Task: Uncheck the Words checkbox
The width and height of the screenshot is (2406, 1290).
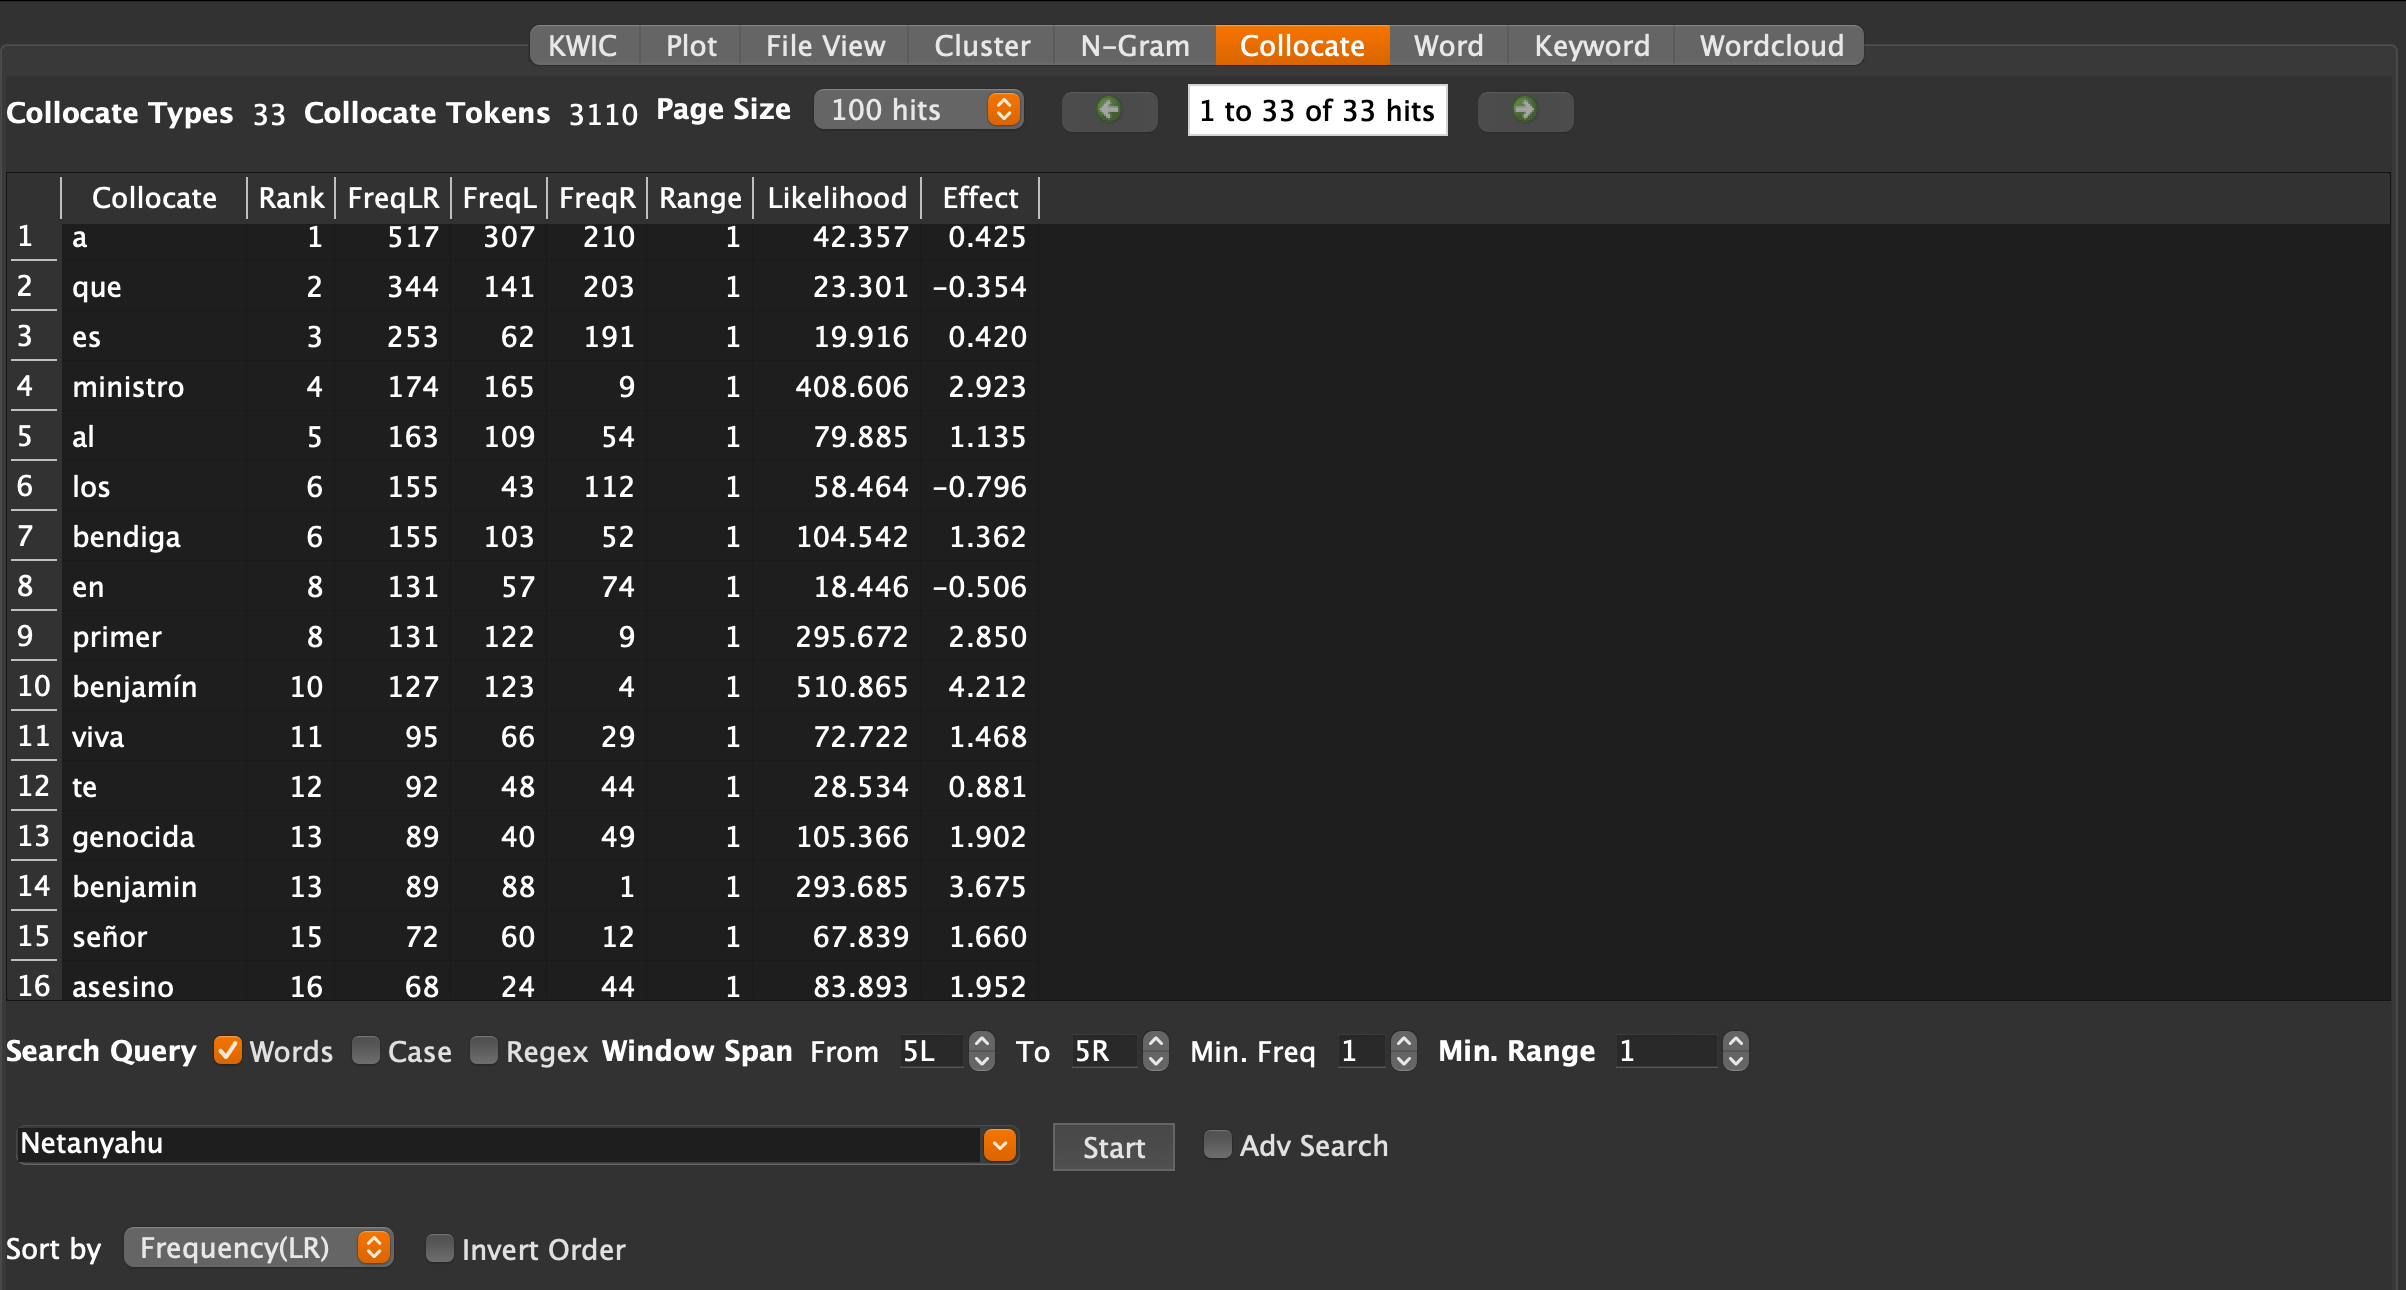Action: [228, 1050]
